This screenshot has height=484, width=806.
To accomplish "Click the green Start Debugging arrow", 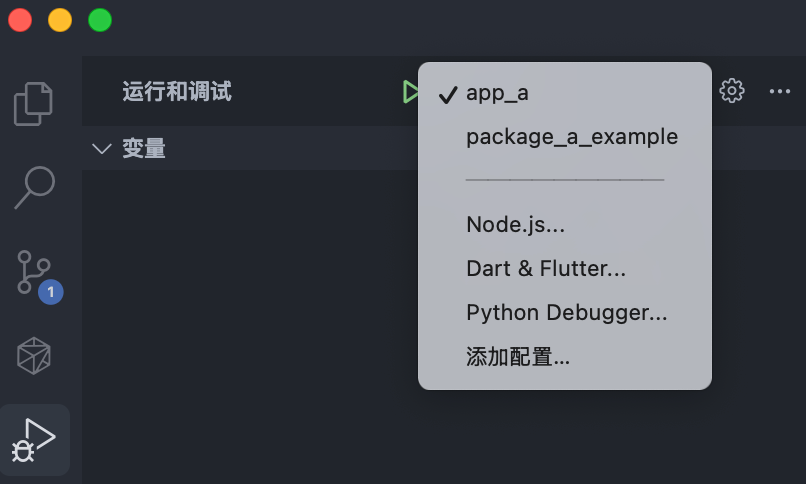I will point(410,92).
